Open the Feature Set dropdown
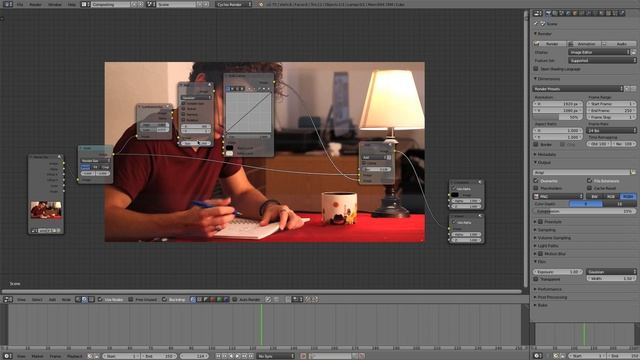 [602, 60]
